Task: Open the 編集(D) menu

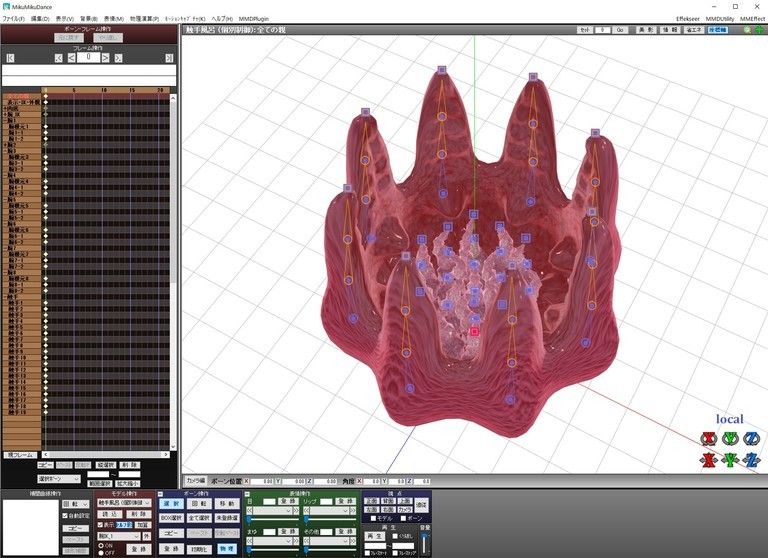Action: 40,19
